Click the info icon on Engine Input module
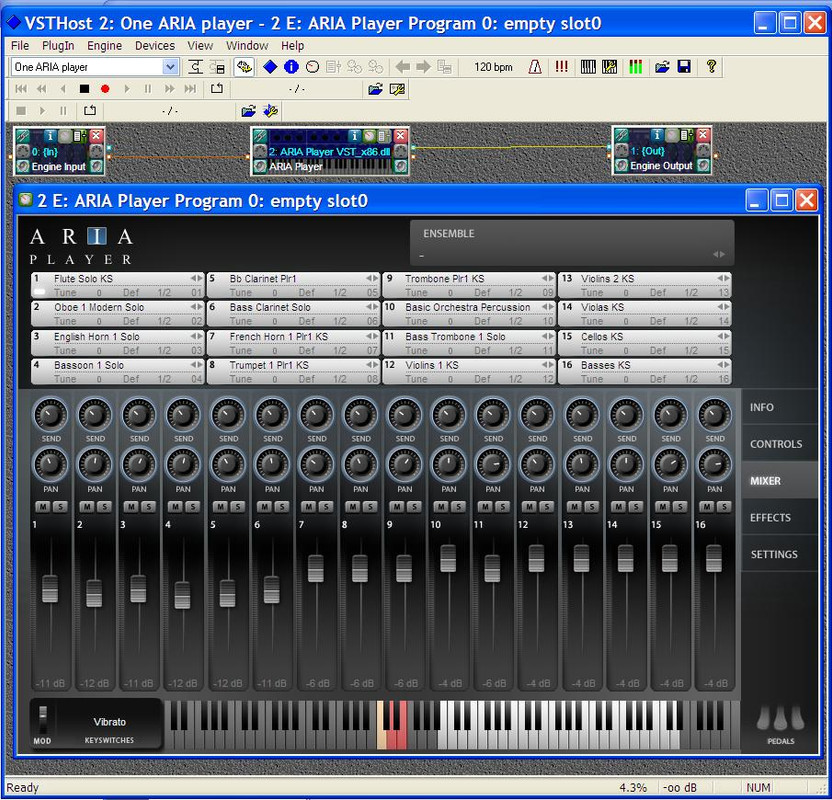 [x=50, y=136]
